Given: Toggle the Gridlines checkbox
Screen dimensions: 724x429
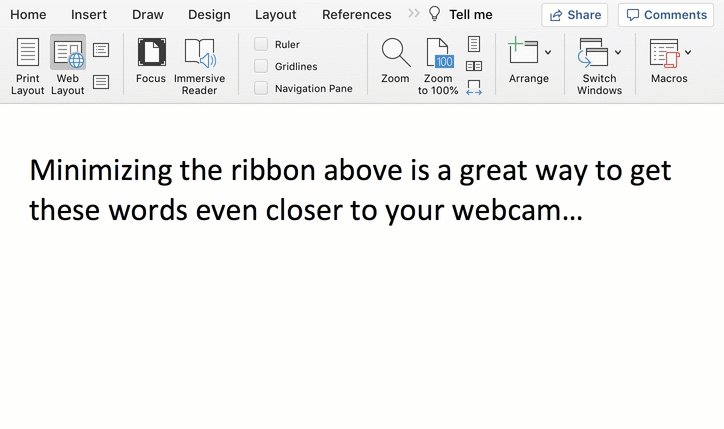Looking at the screenshot, I should pos(261,66).
